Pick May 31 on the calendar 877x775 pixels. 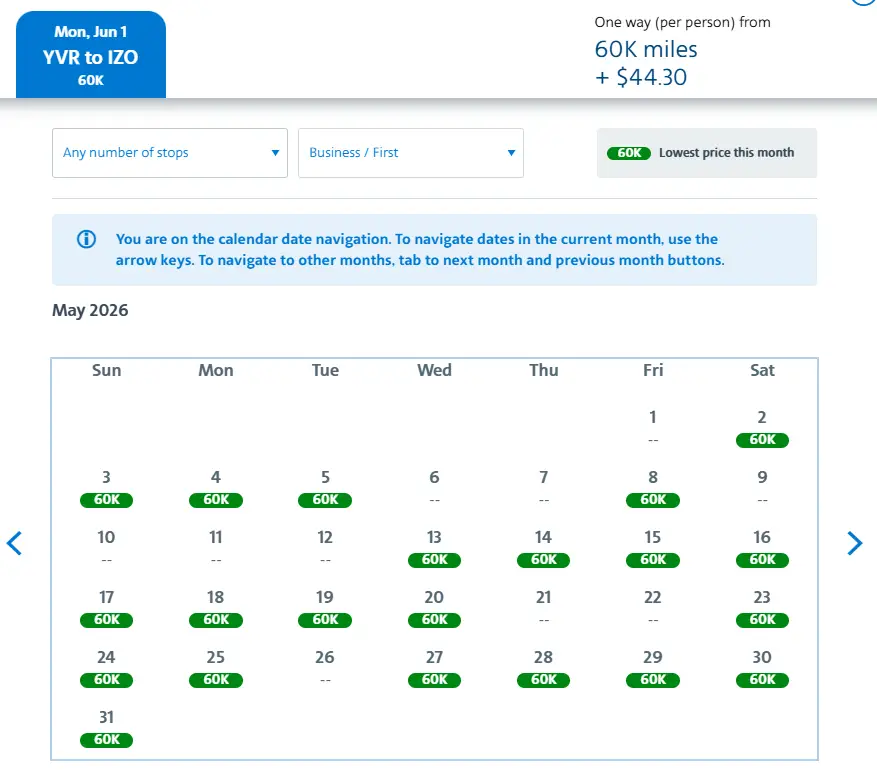pyautogui.click(x=106, y=728)
